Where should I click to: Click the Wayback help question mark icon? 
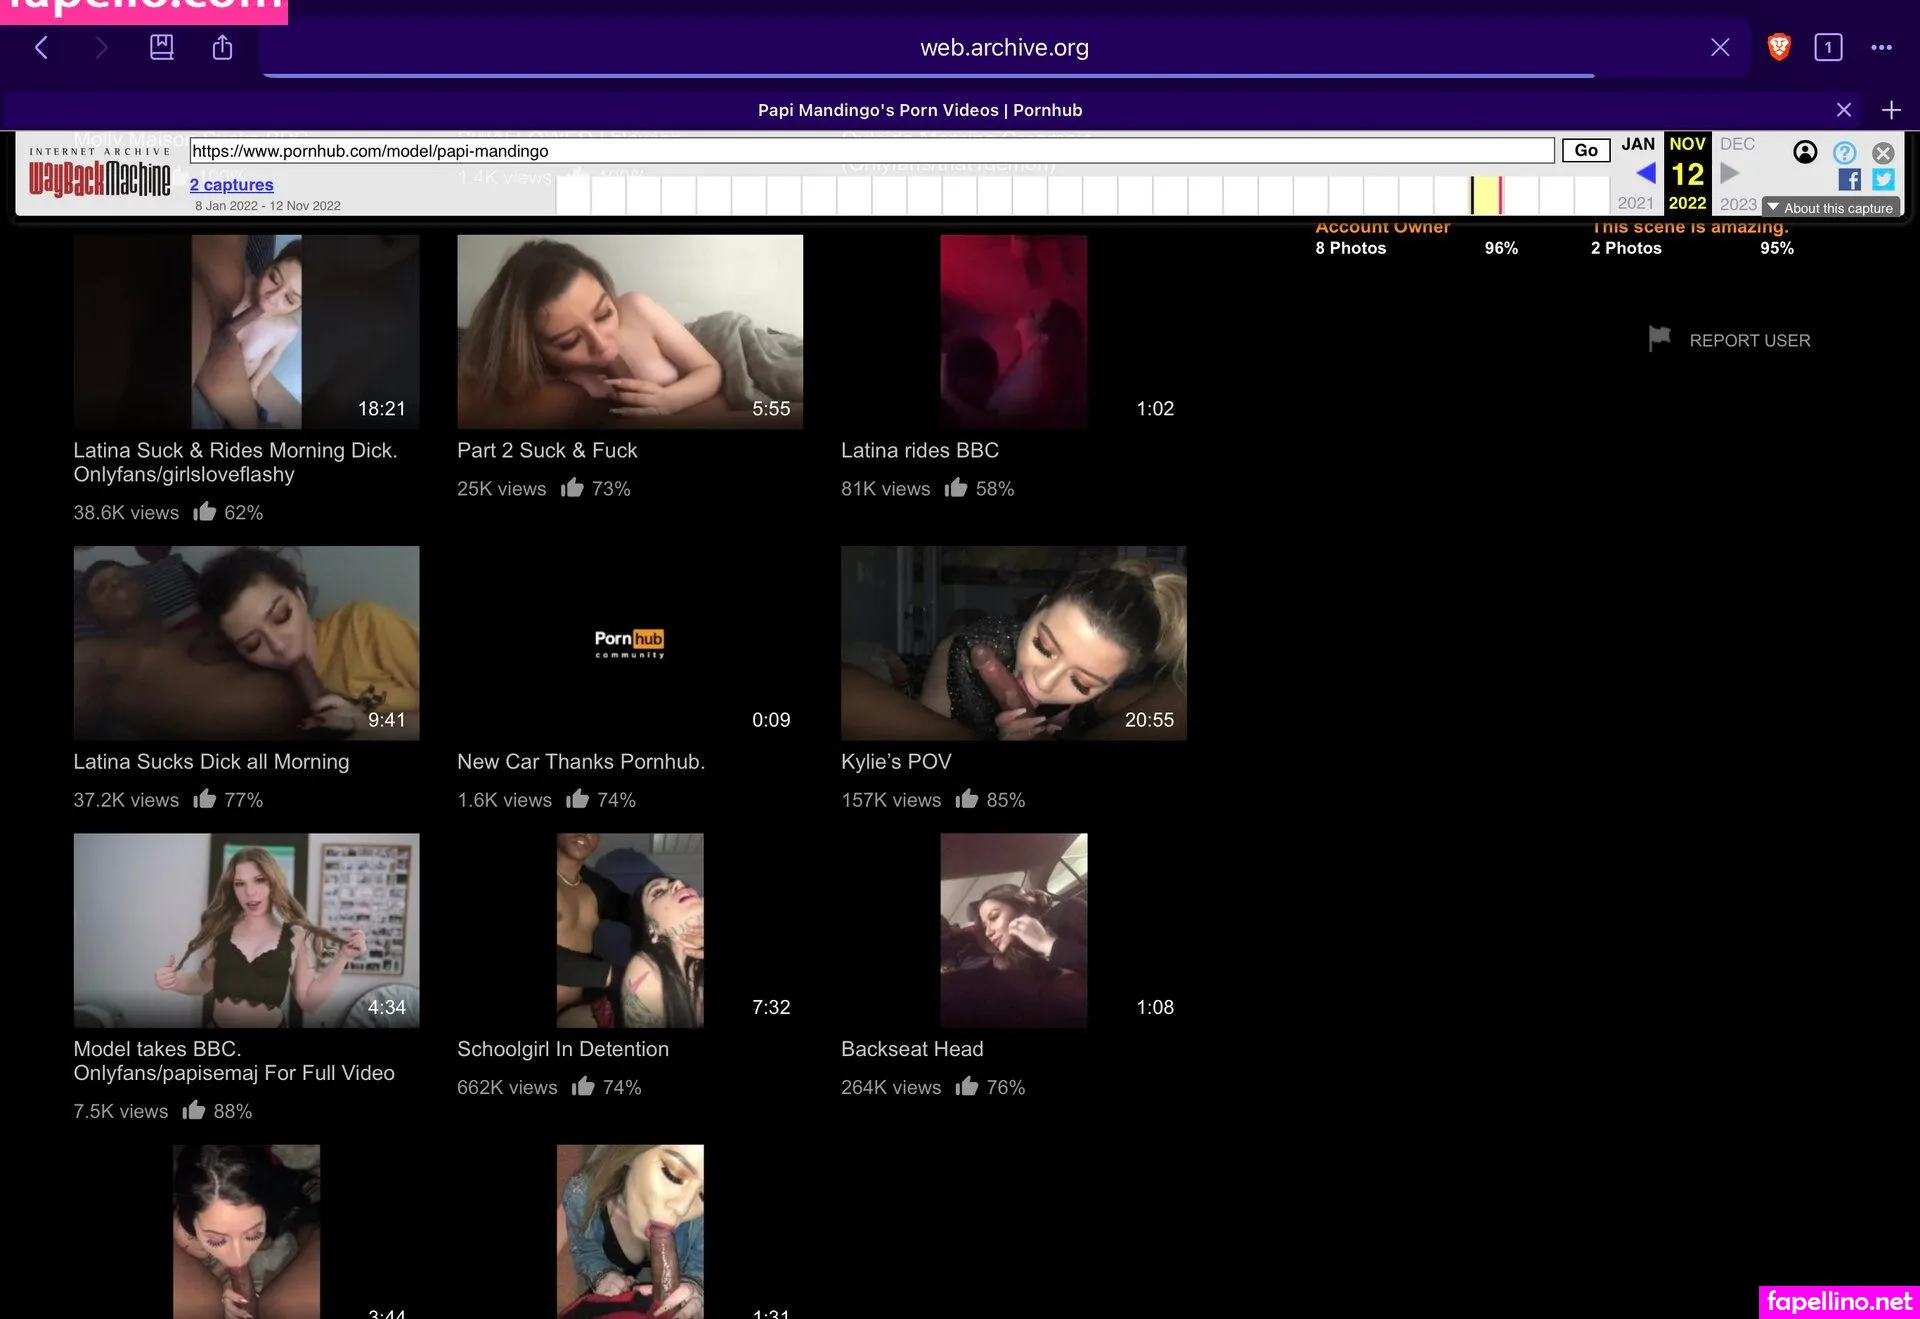point(1844,152)
